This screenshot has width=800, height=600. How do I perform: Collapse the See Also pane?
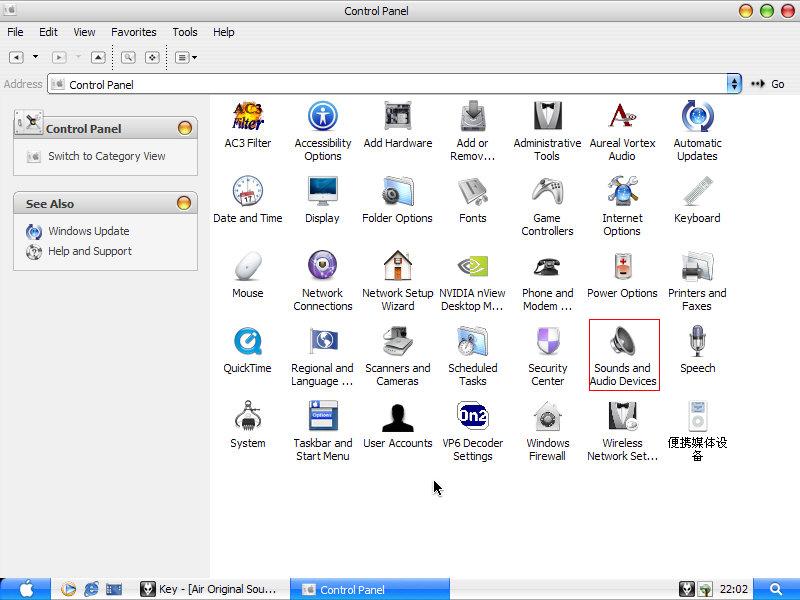(x=184, y=203)
